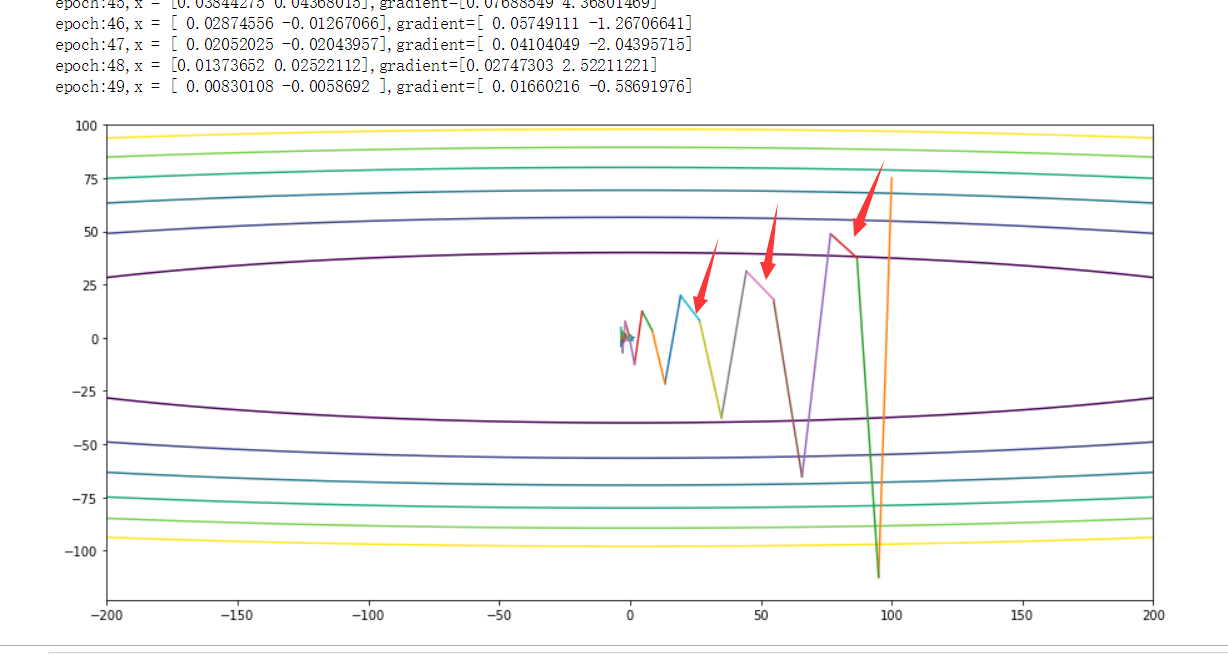Click the y-axis tick label -25

point(86,392)
